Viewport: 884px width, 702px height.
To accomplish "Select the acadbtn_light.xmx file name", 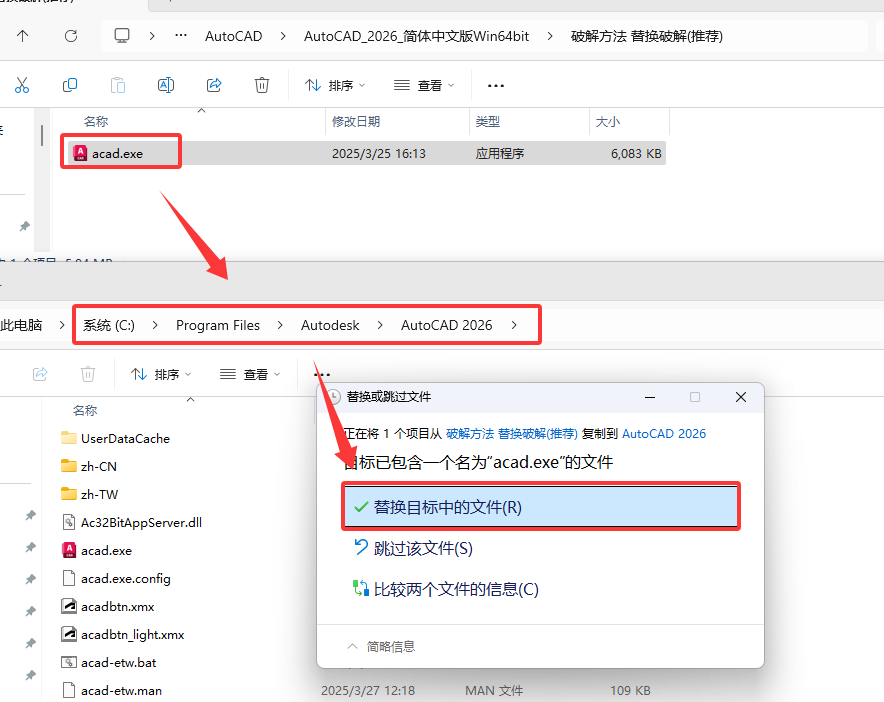I will pos(132,634).
